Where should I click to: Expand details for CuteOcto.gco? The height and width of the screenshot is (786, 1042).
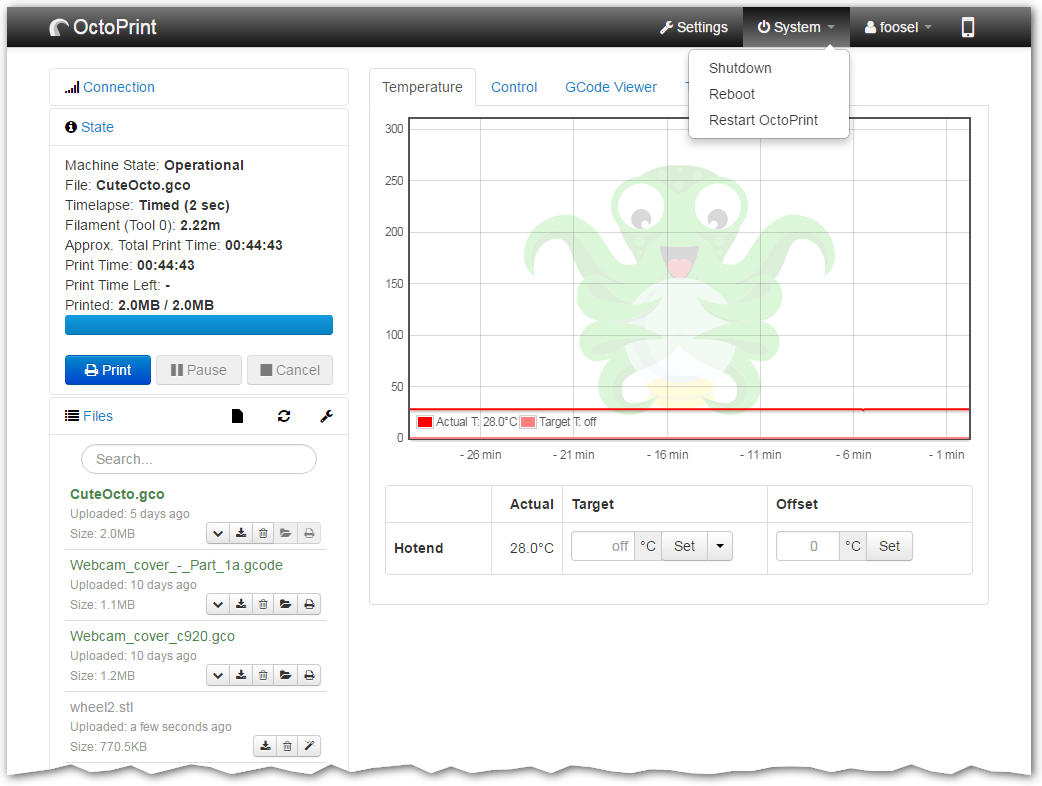point(217,533)
